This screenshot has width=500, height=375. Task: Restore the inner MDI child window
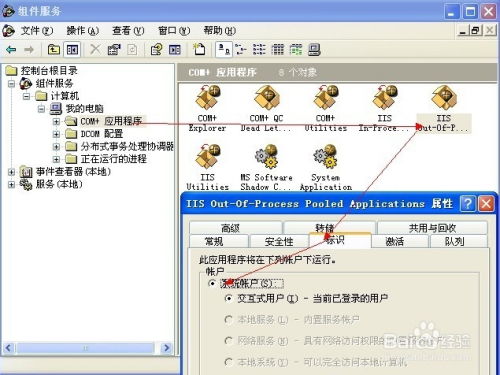[x=476, y=31]
